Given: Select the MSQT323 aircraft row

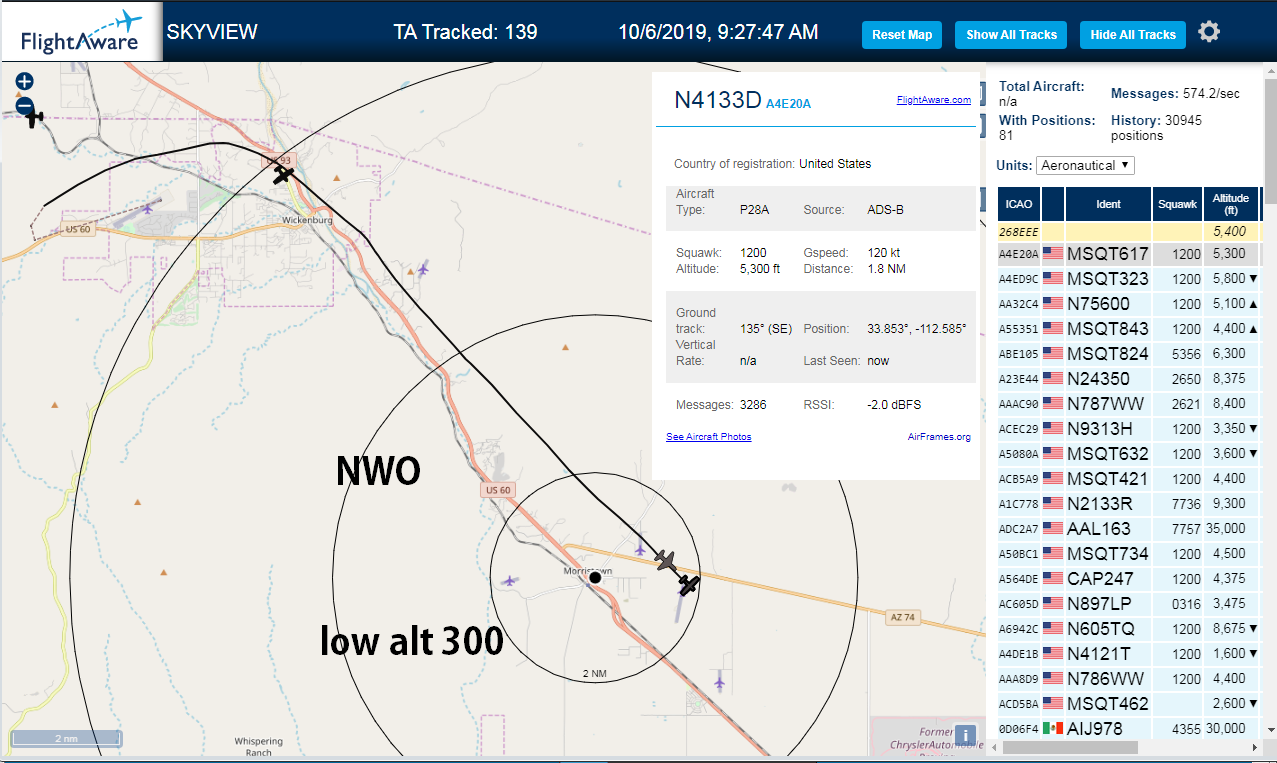Looking at the screenshot, I should [1128, 279].
